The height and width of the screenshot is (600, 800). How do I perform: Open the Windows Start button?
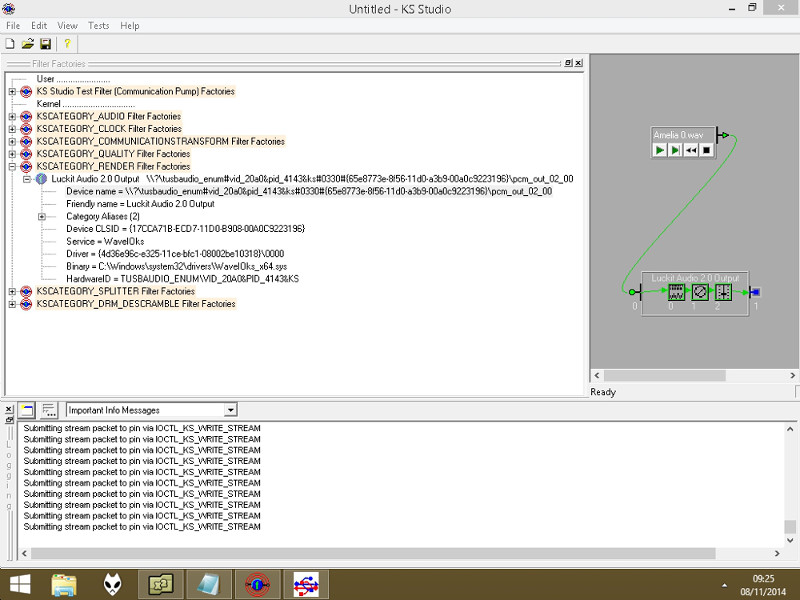tap(19, 585)
